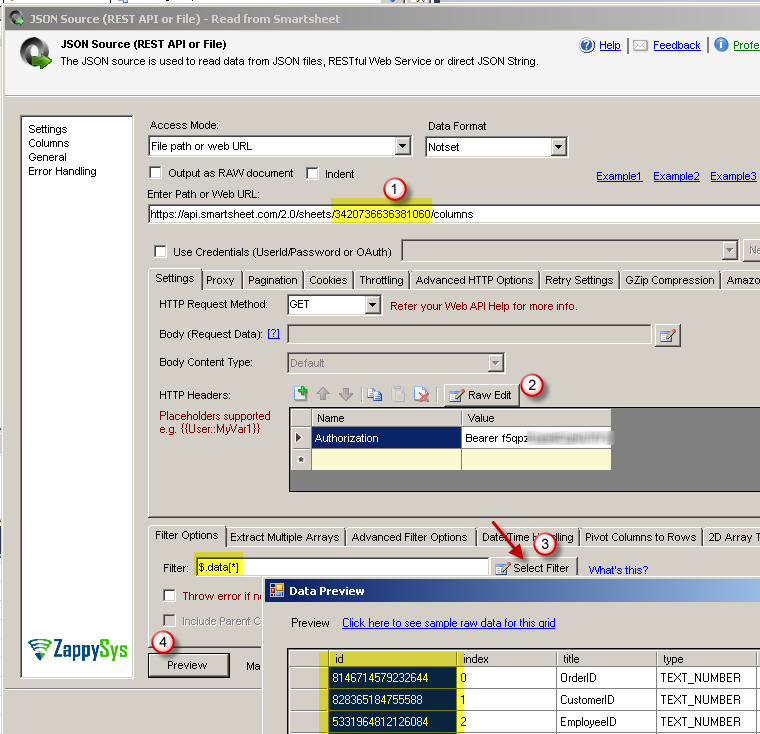Click the Authorization header name cell

386,438
